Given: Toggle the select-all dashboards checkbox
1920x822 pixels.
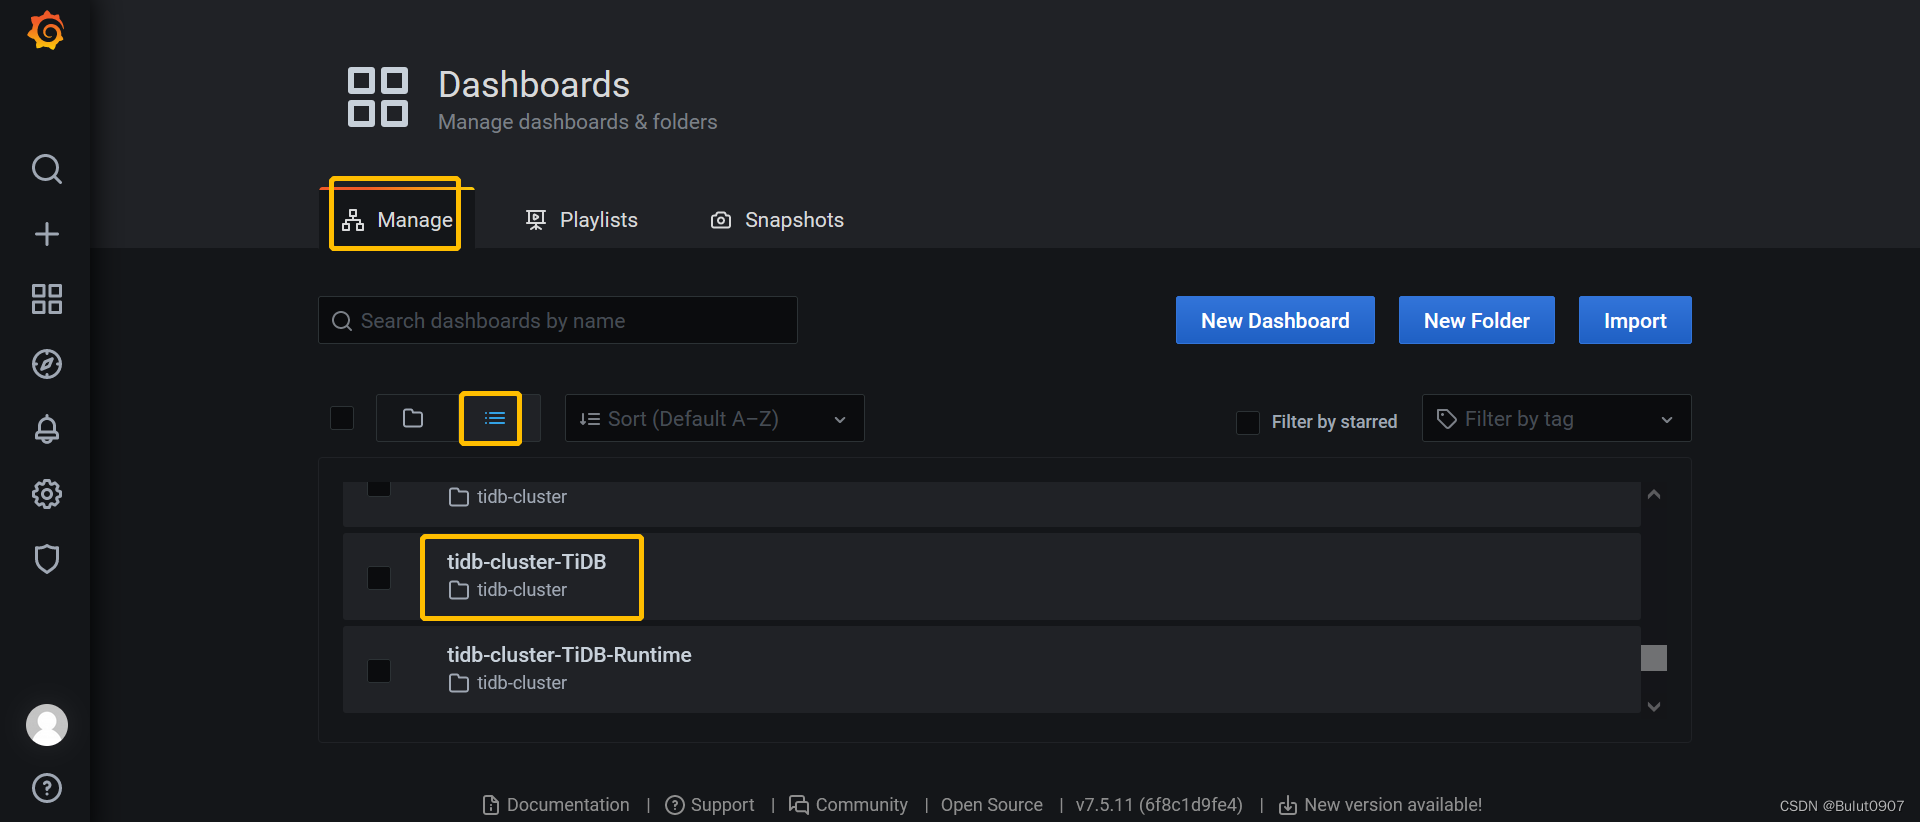Looking at the screenshot, I should tap(342, 418).
